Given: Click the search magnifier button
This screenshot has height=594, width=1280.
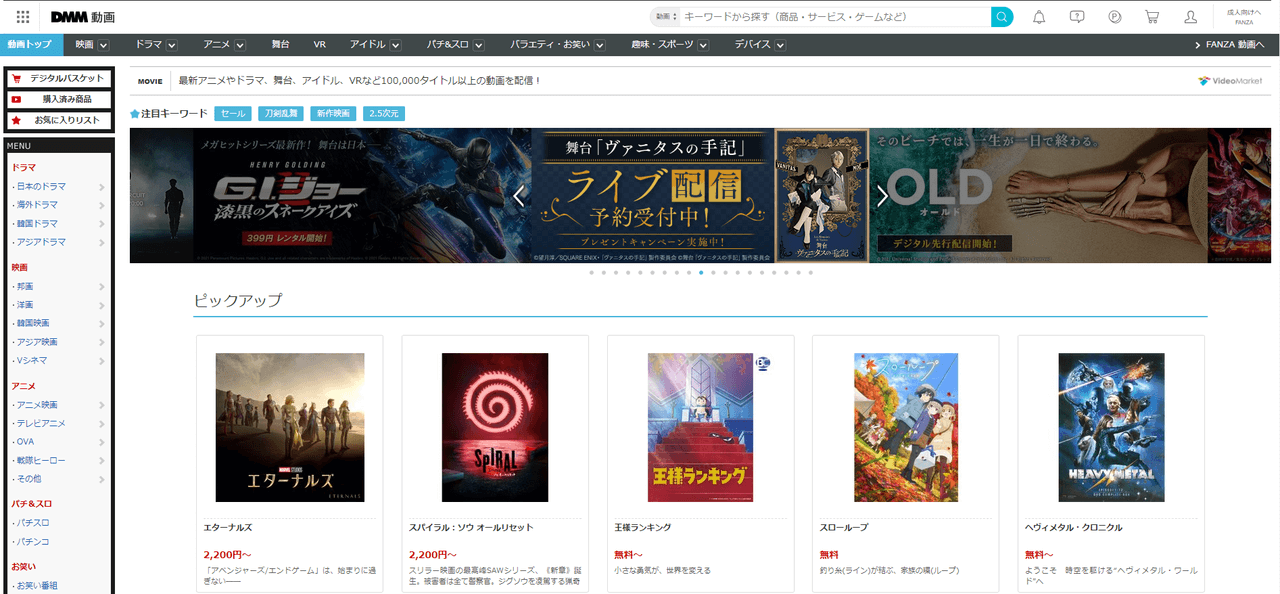Looking at the screenshot, I should (1001, 17).
